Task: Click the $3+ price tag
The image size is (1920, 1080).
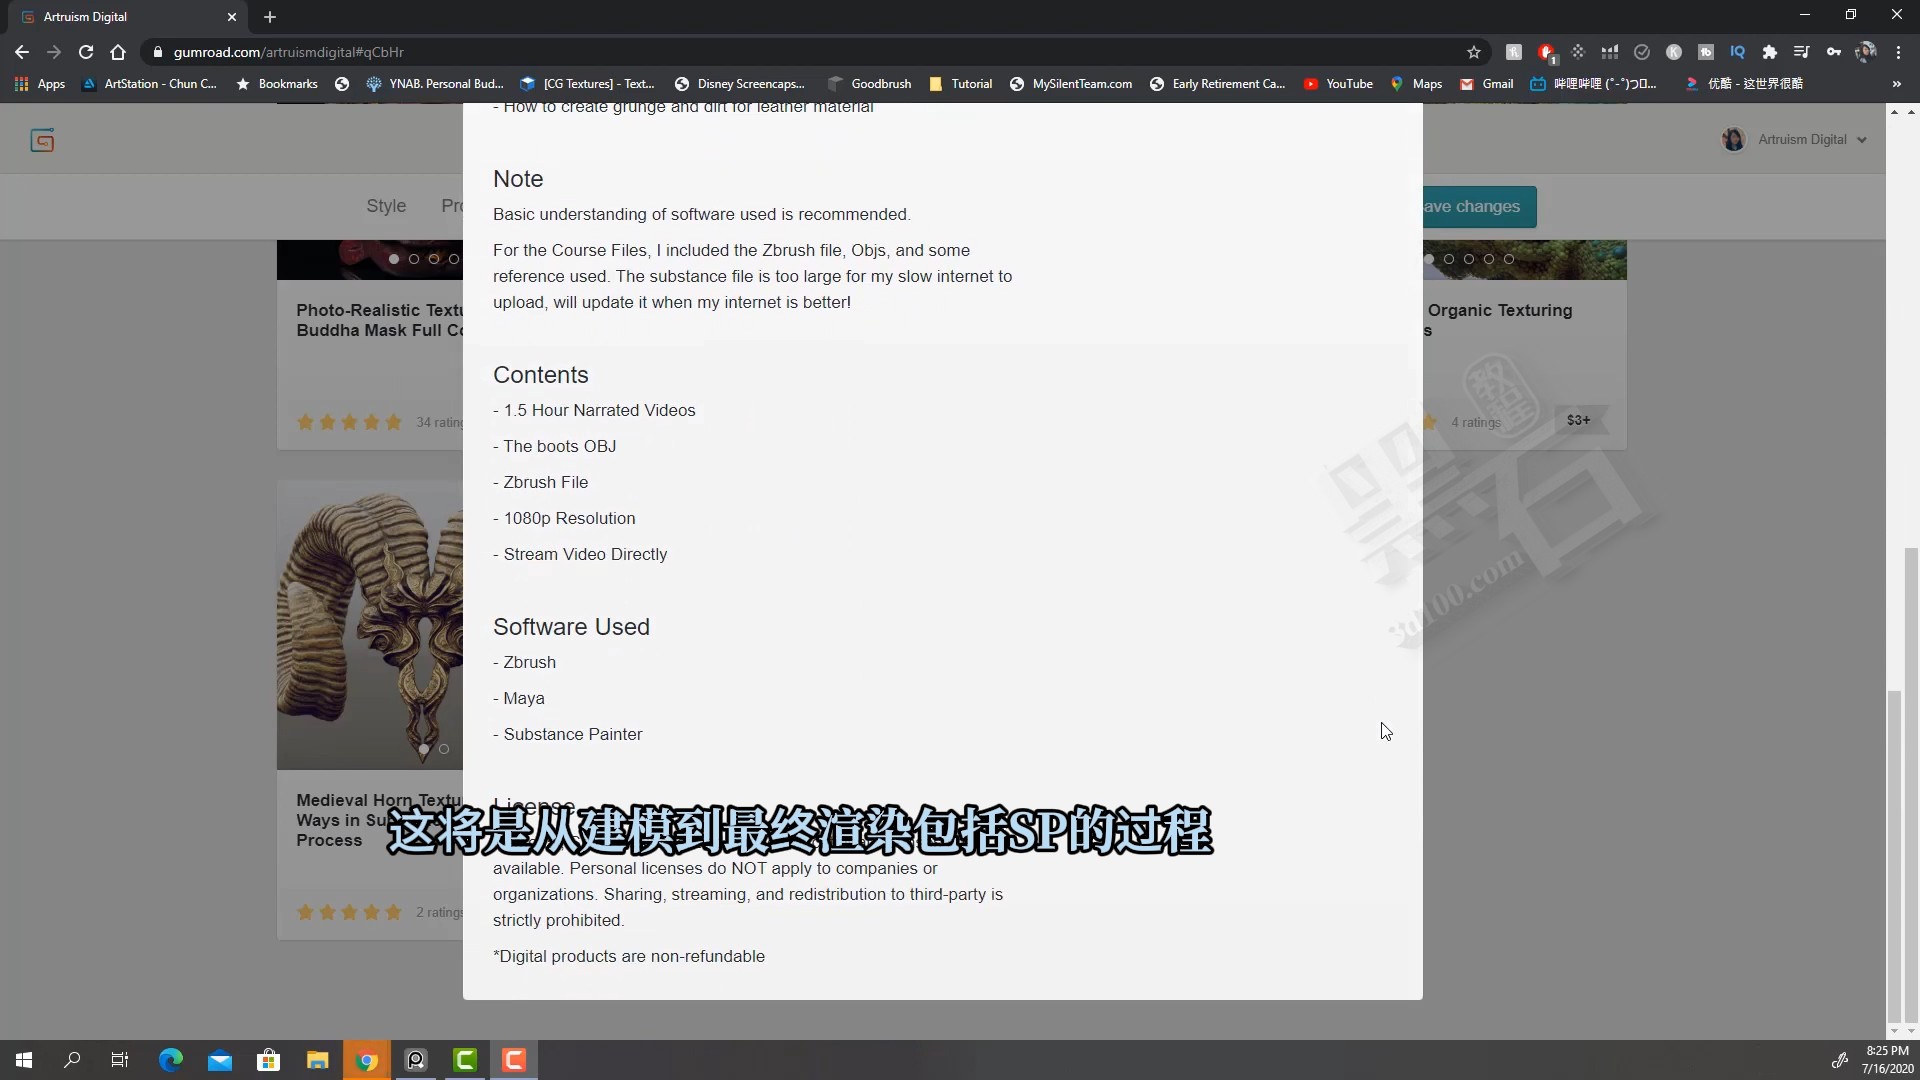Action: tap(1578, 421)
